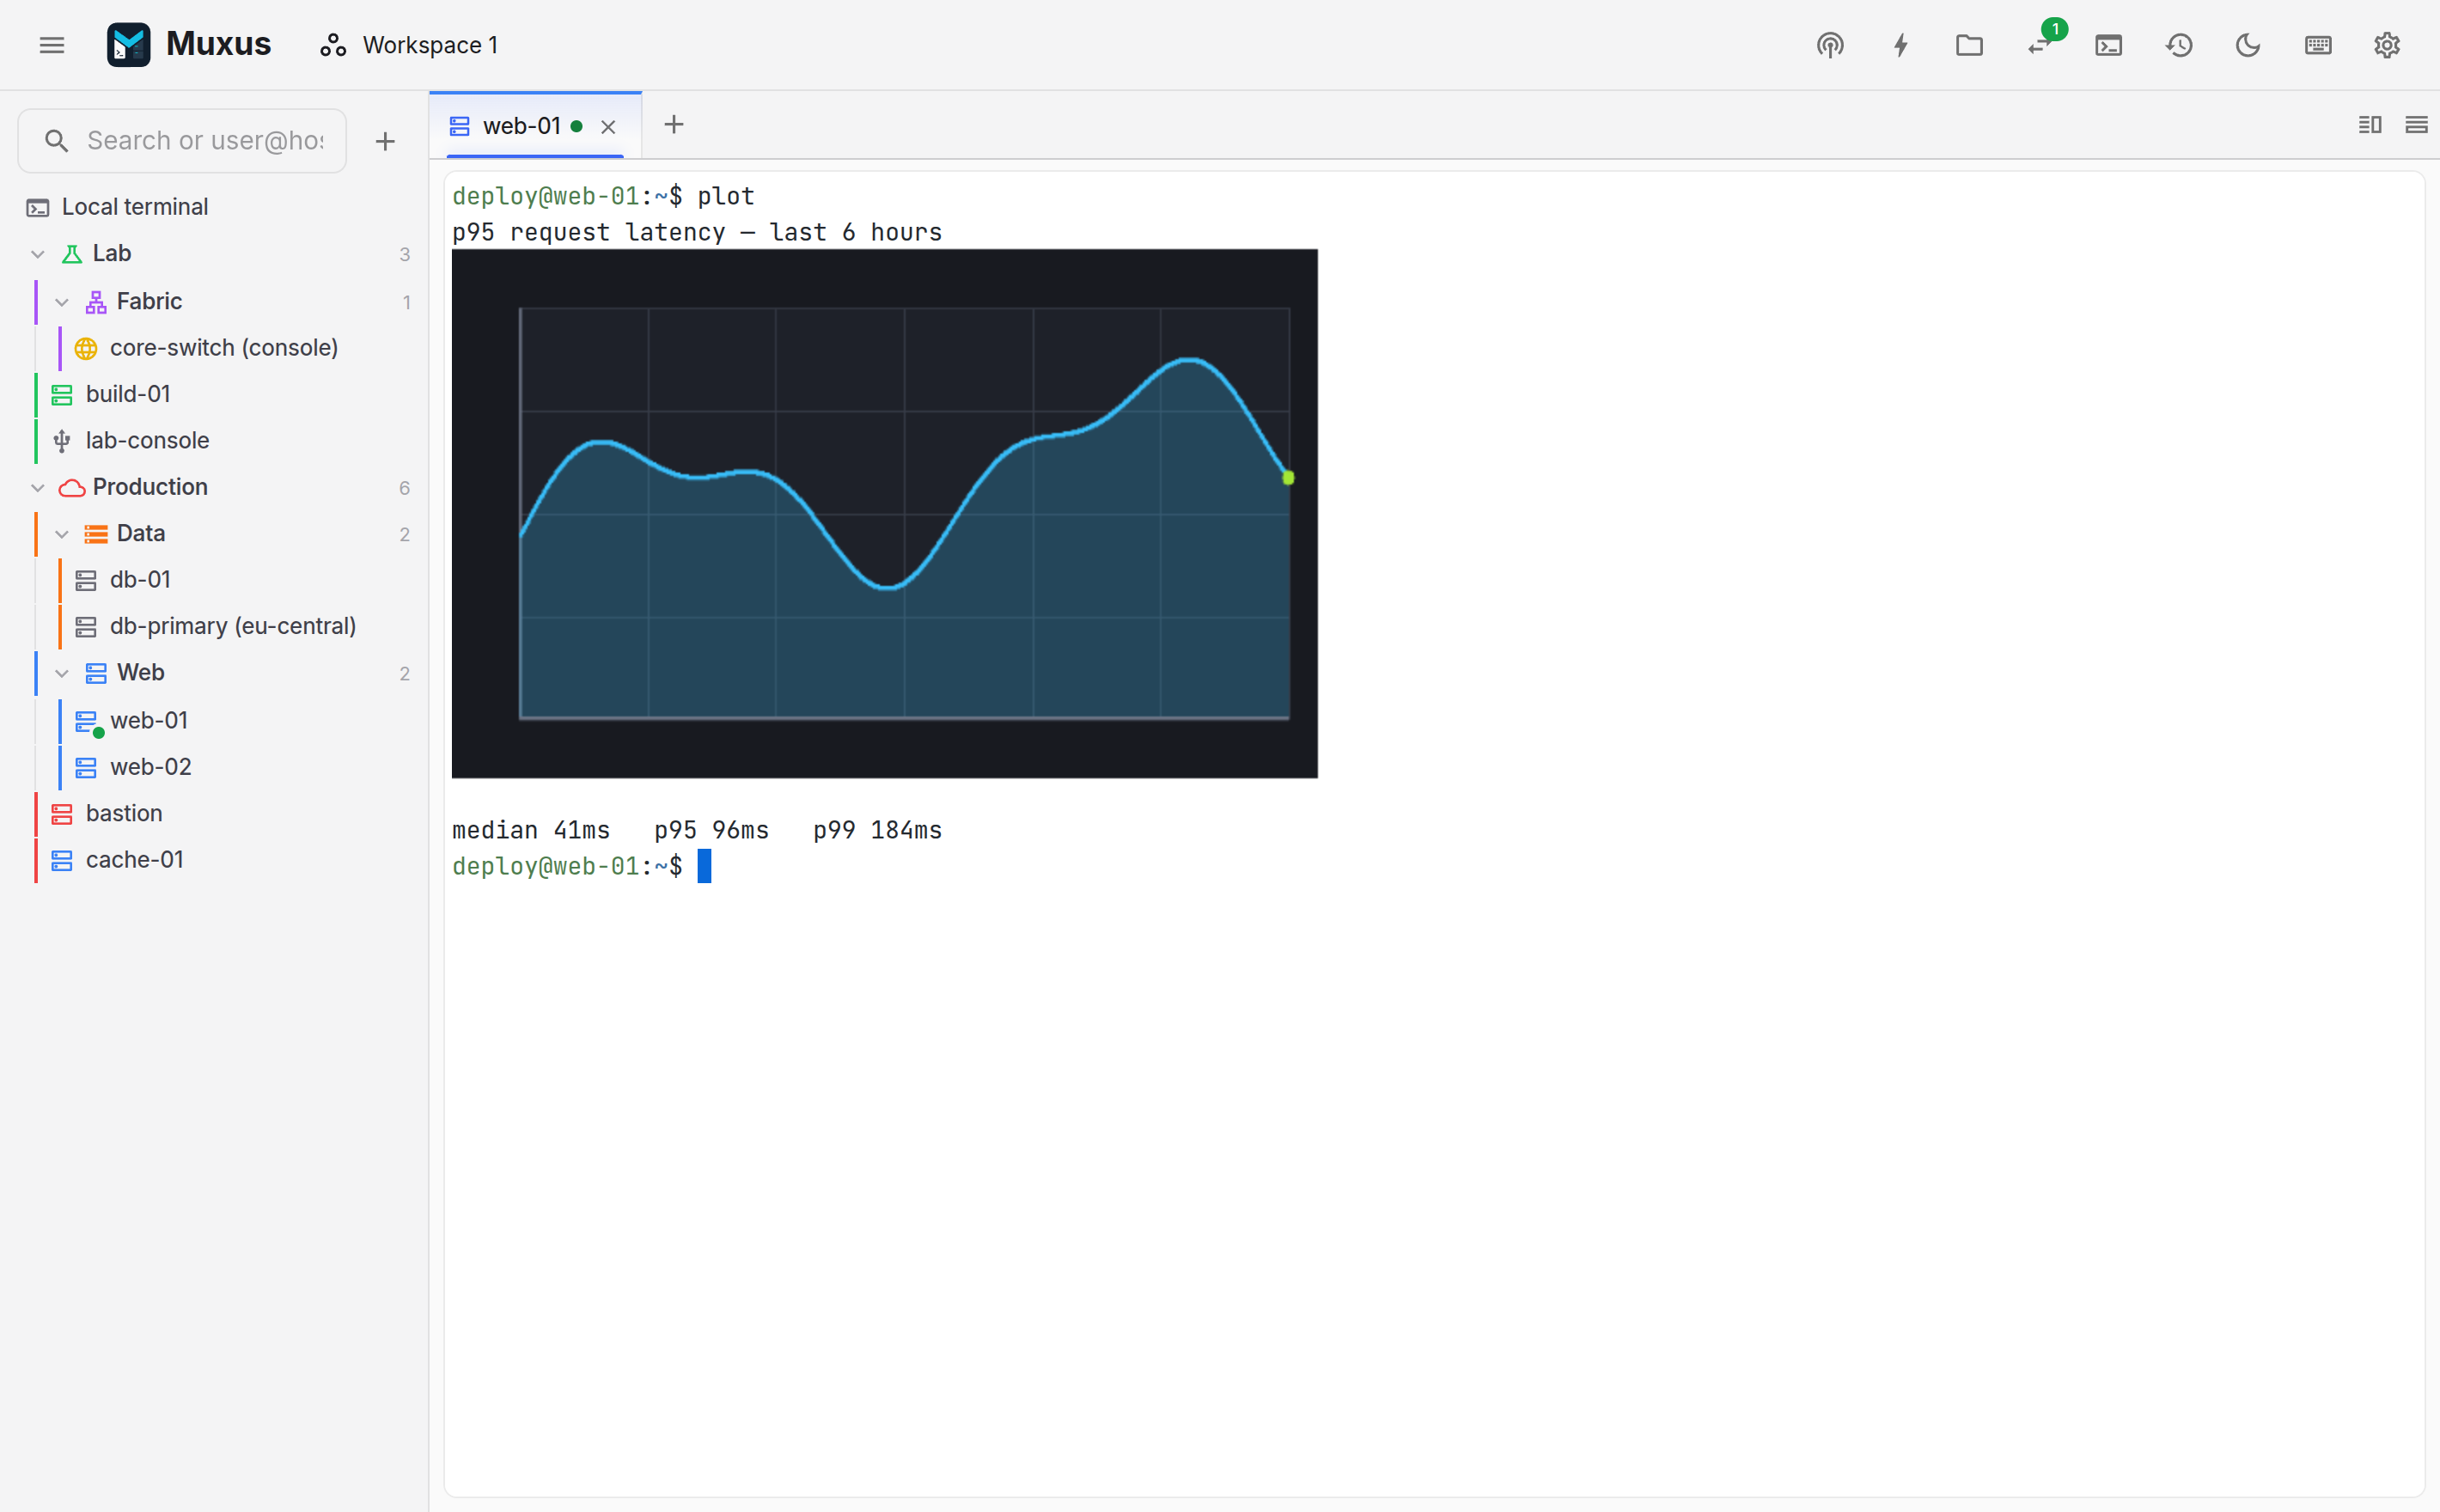This screenshot has height=1512, width=2440.
Task: Connect to build-01
Action: click(128, 394)
